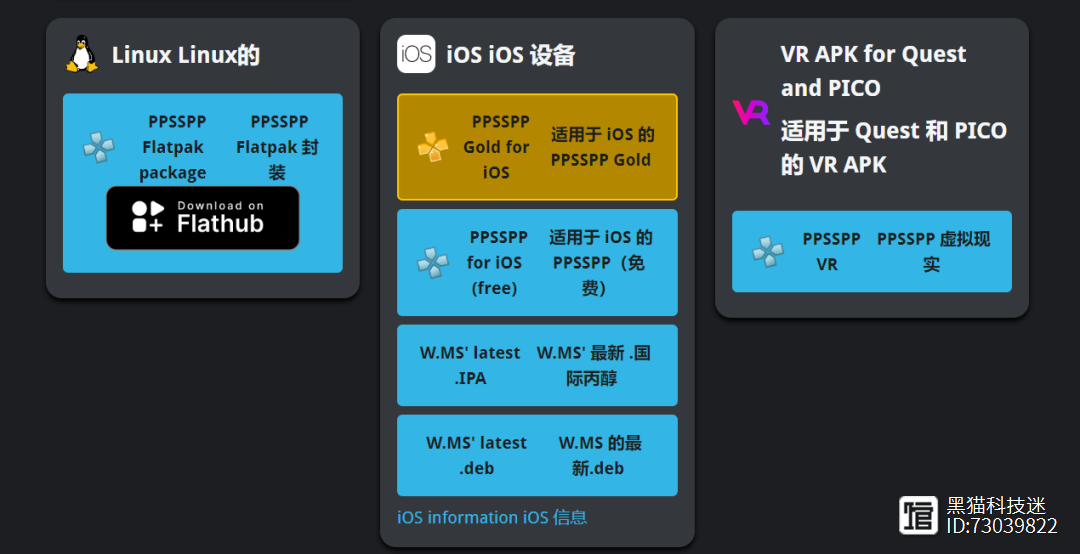Viewport: 1080px width, 554px height.
Task: Click the Linux section heading
Action: [x=186, y=54]
